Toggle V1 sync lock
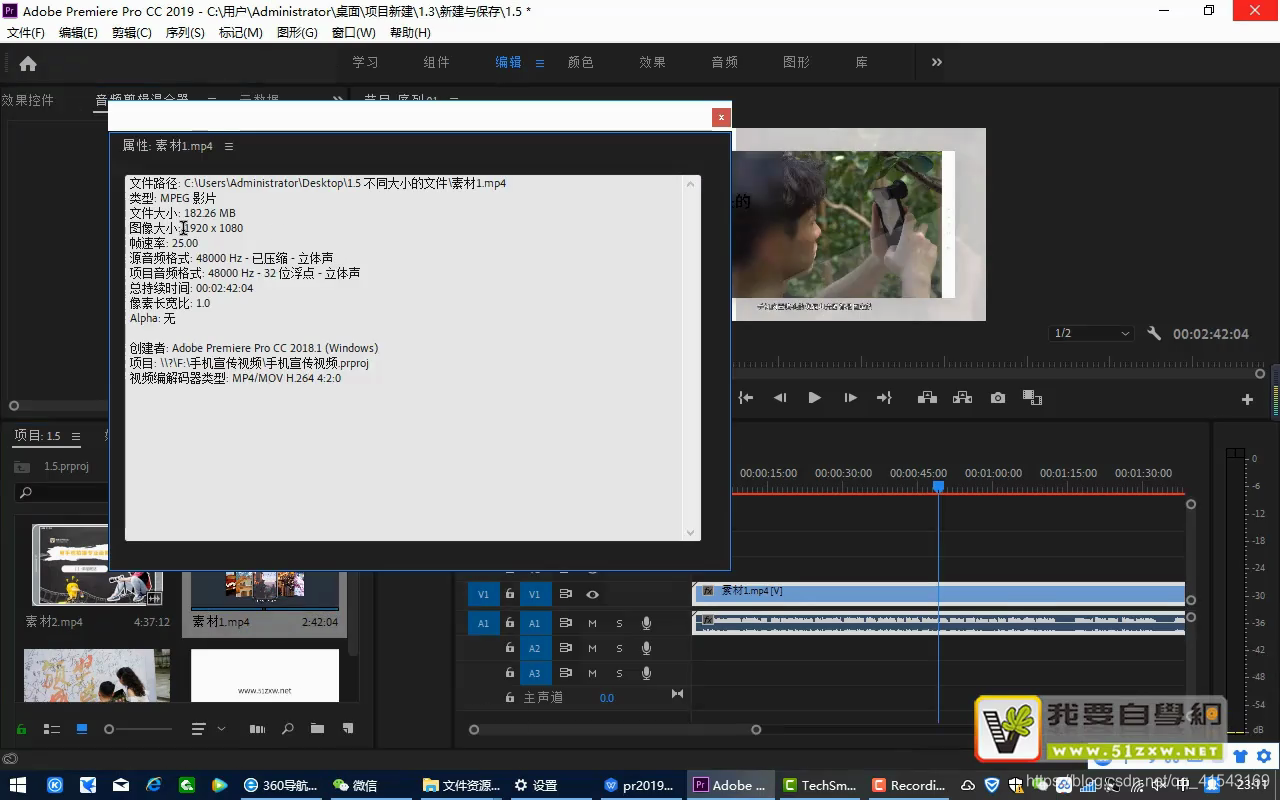 (x=565, y=594)
